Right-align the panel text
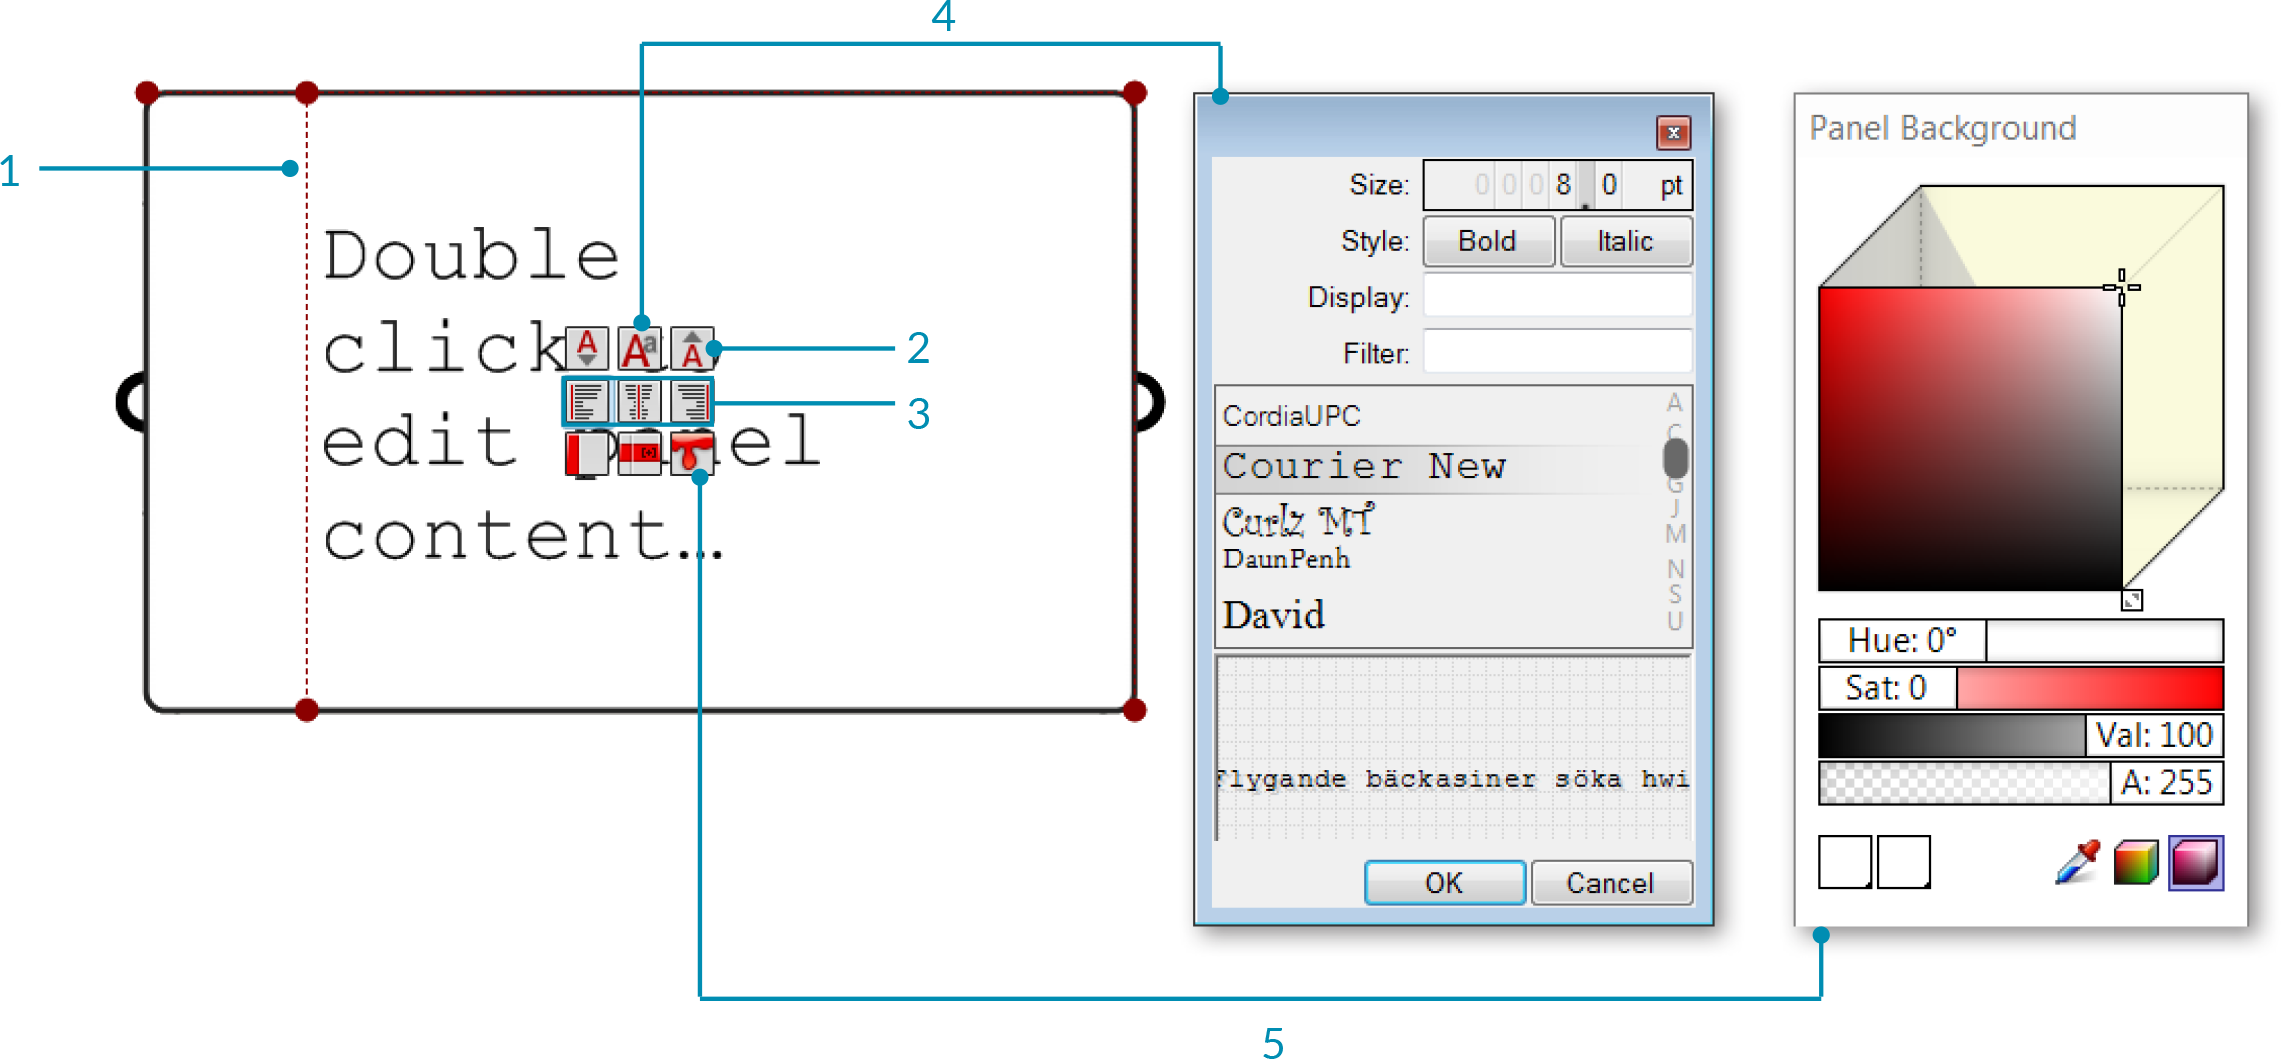Image resolution: width=2281 pixels, height=1059 pixels. coord(692,402)
